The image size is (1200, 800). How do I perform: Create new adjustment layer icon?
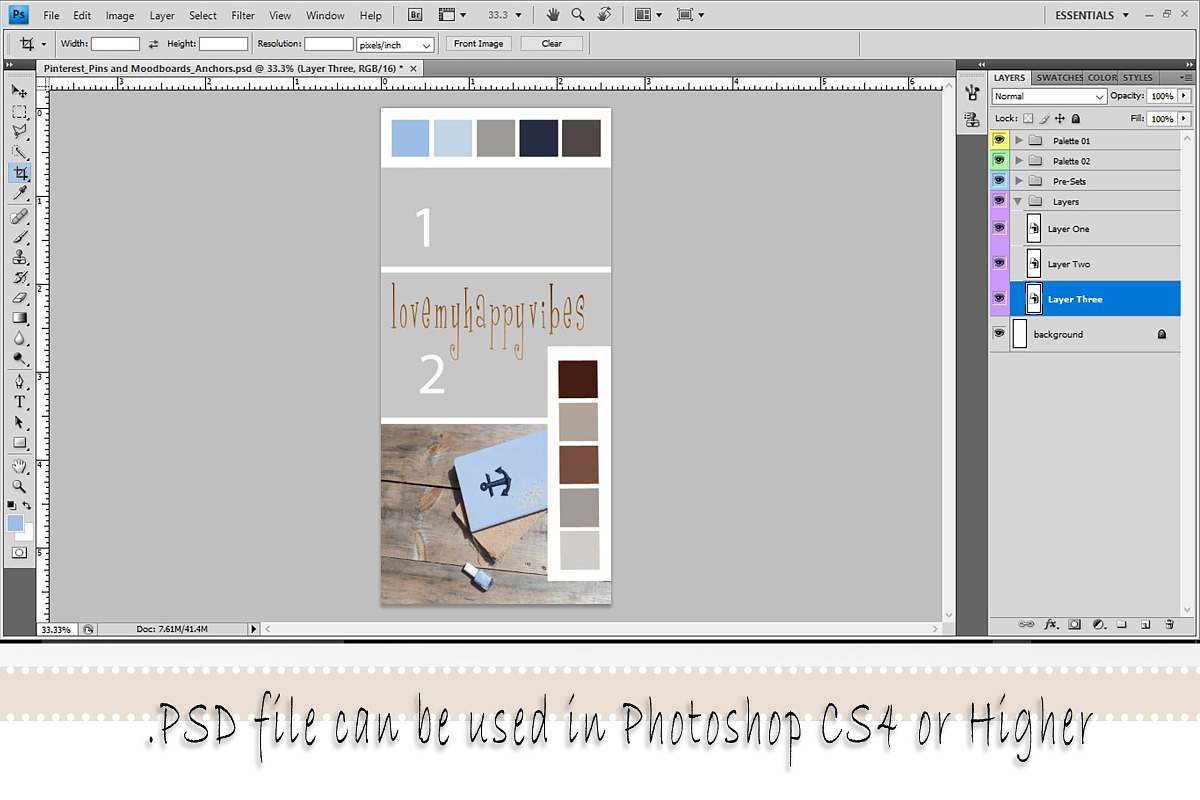coord(1099,624)
